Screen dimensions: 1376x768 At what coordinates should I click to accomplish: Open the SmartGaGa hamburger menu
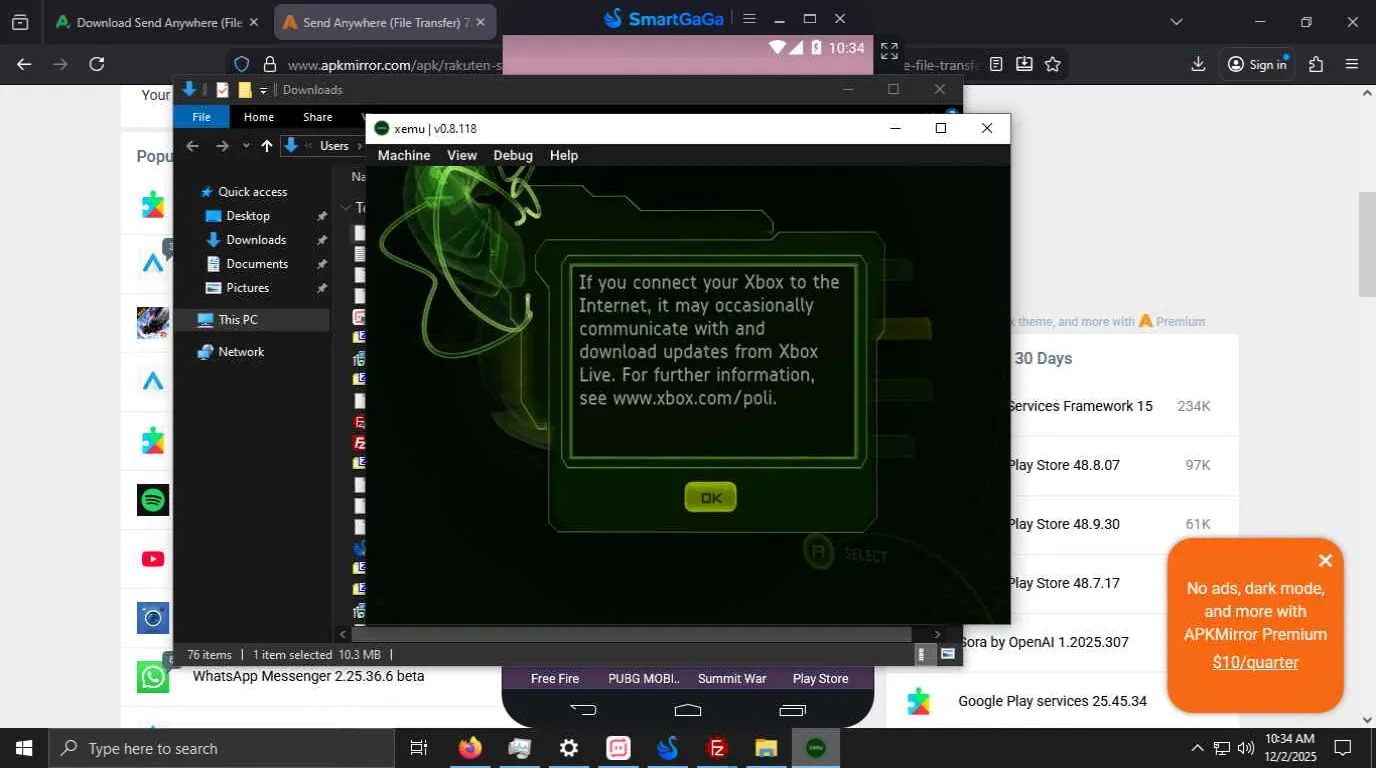[x=749, y=18]
